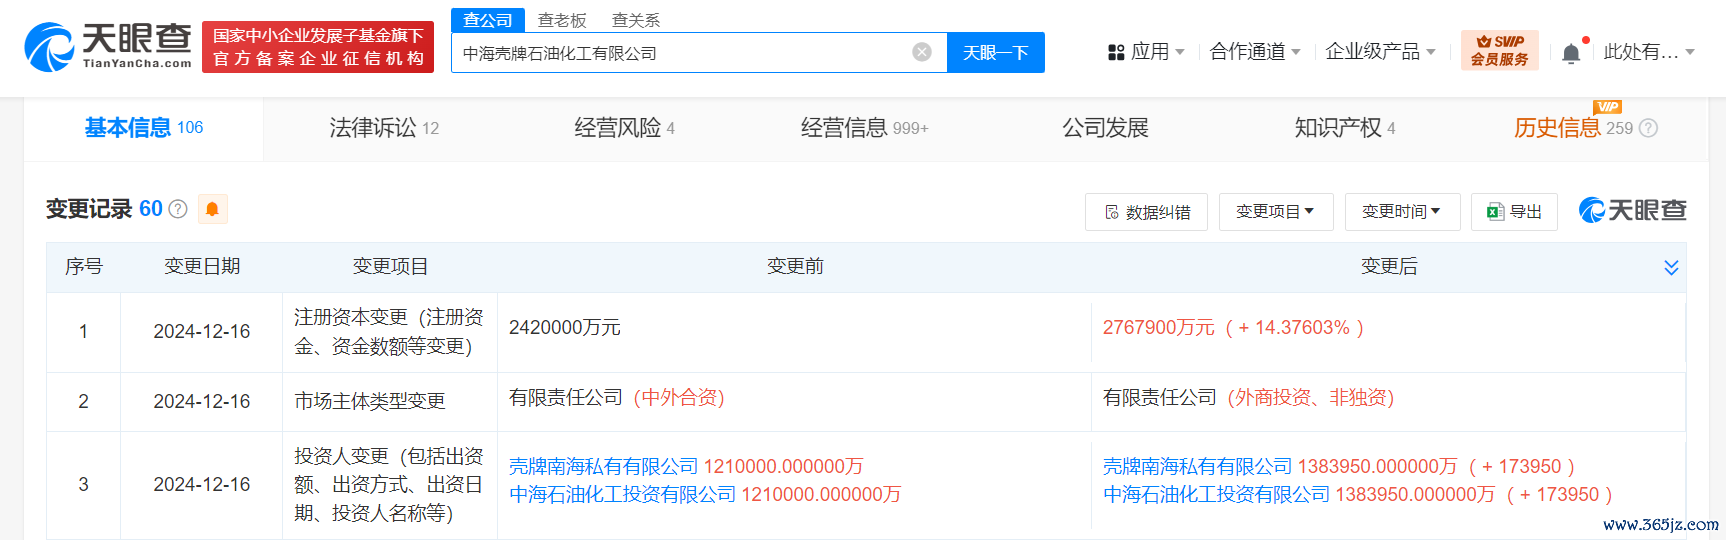Click the help icon next to 变更记录 60
This screenshot has width=1726, height=540.
(x=178, y=209)
